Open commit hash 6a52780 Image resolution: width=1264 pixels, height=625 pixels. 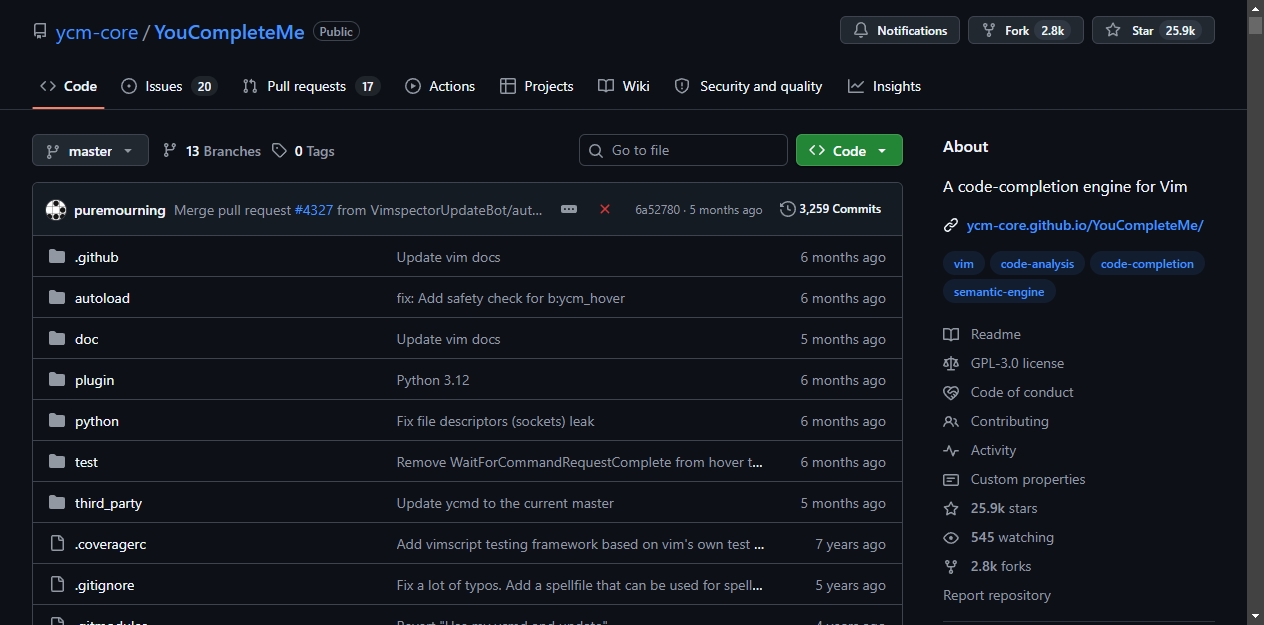657,210
